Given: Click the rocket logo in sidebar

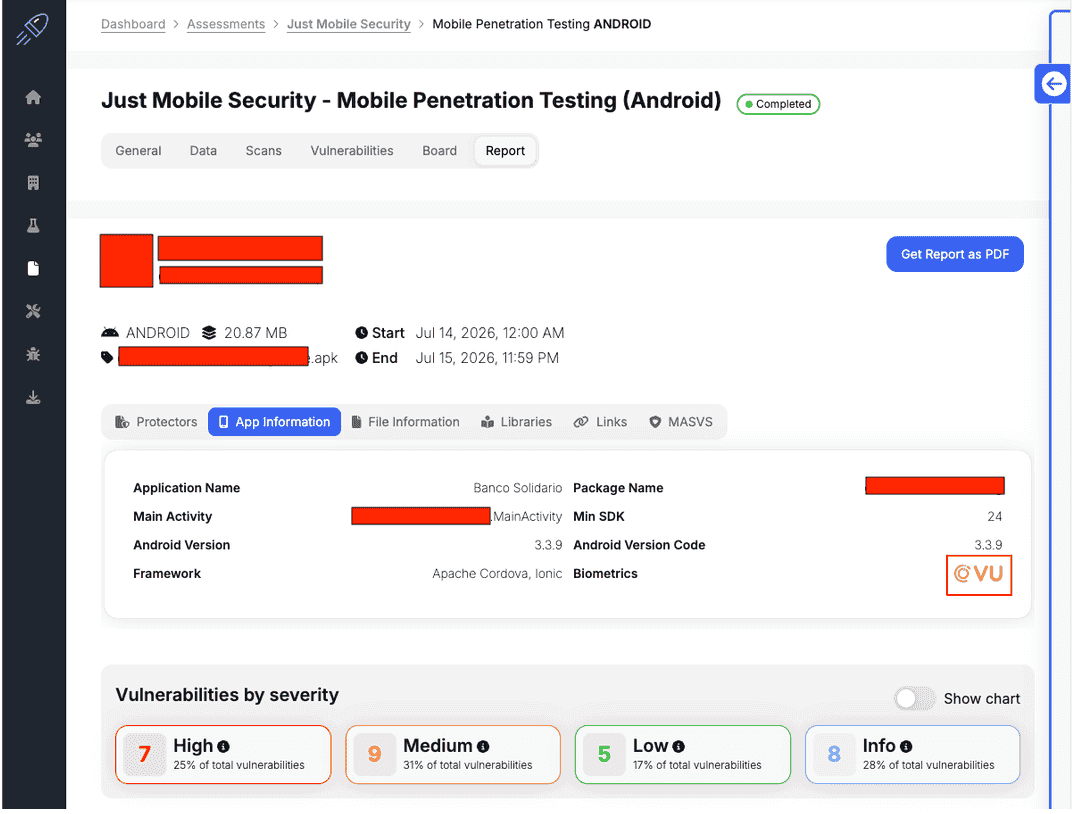Looking at the screenshot, I should (x=33, y=29).
